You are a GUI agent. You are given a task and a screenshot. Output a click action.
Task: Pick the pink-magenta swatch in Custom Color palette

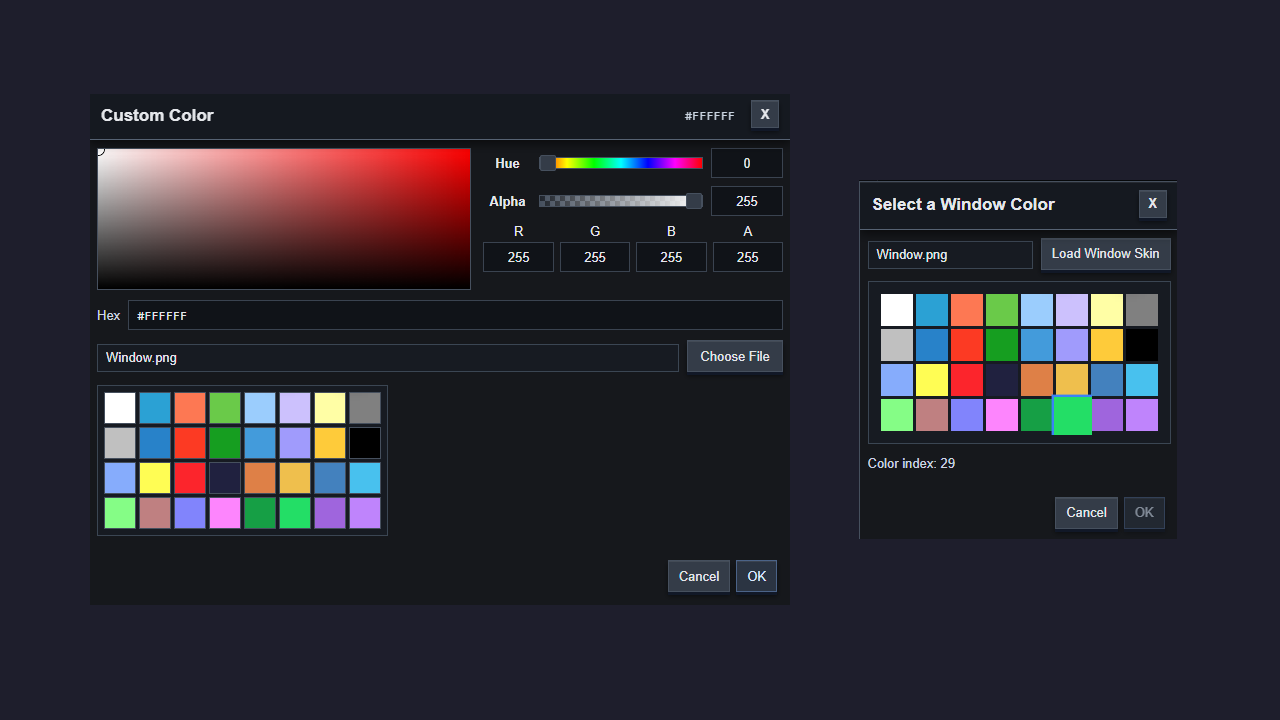[225, 513]
